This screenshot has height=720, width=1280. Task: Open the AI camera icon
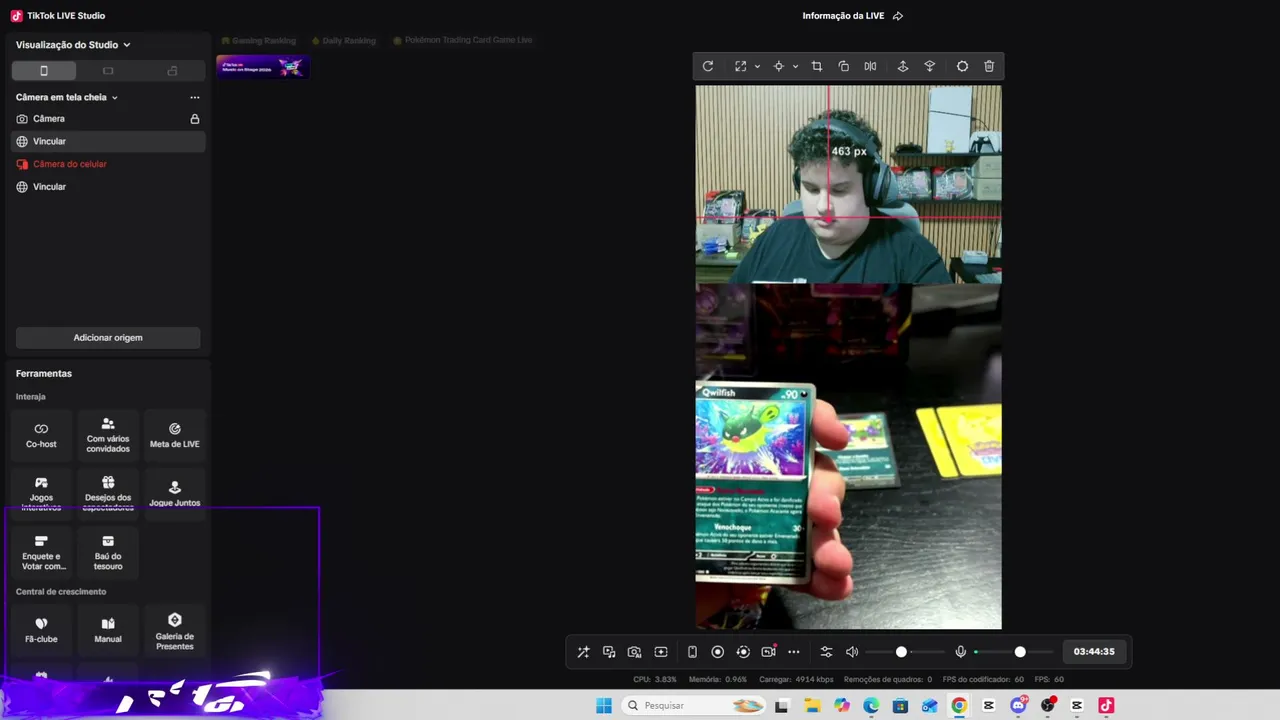634,652
